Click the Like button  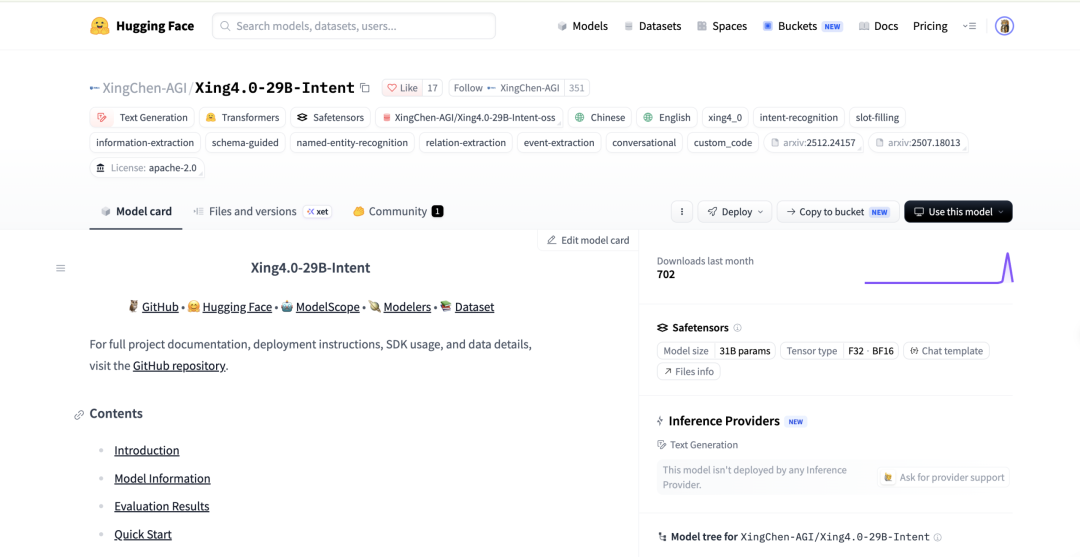click(x=402, y=88)
